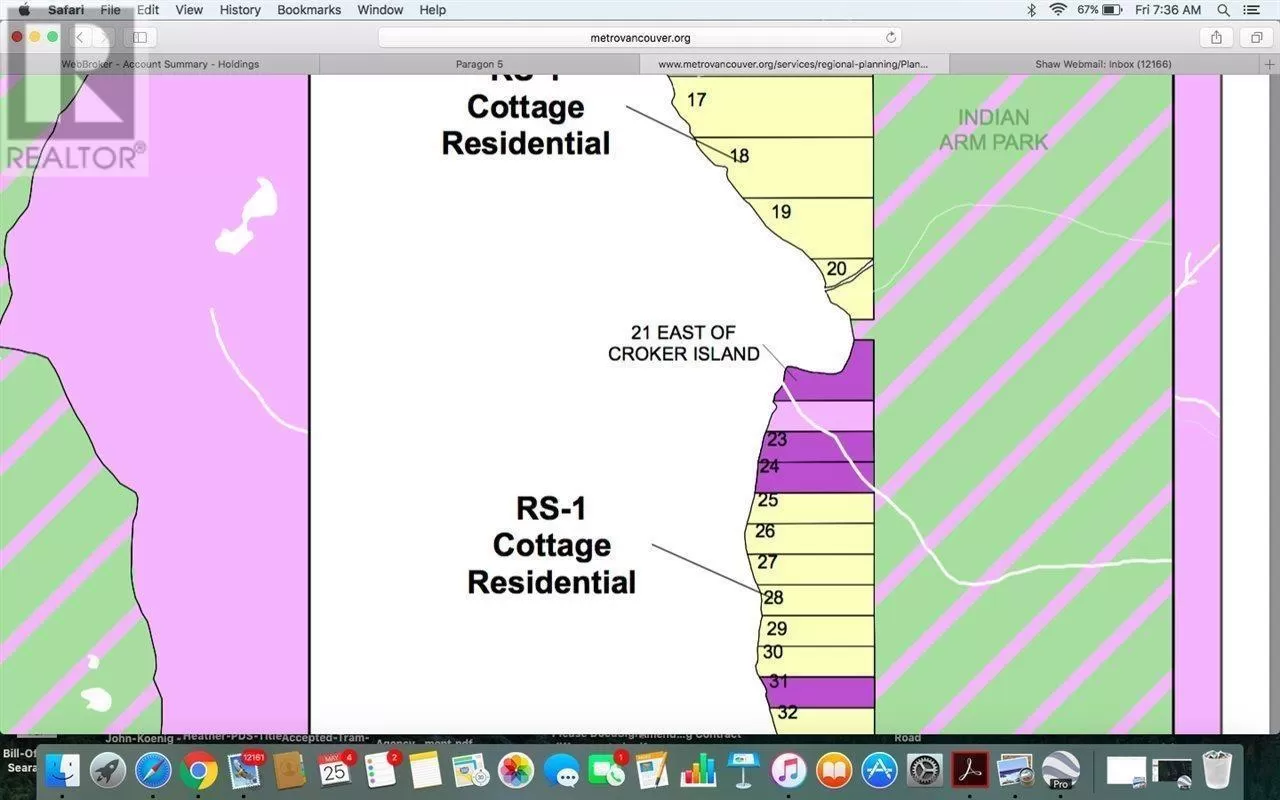Open Google Earth Pro in dock
1280x800 pixels.
(x=1059, y=771)
